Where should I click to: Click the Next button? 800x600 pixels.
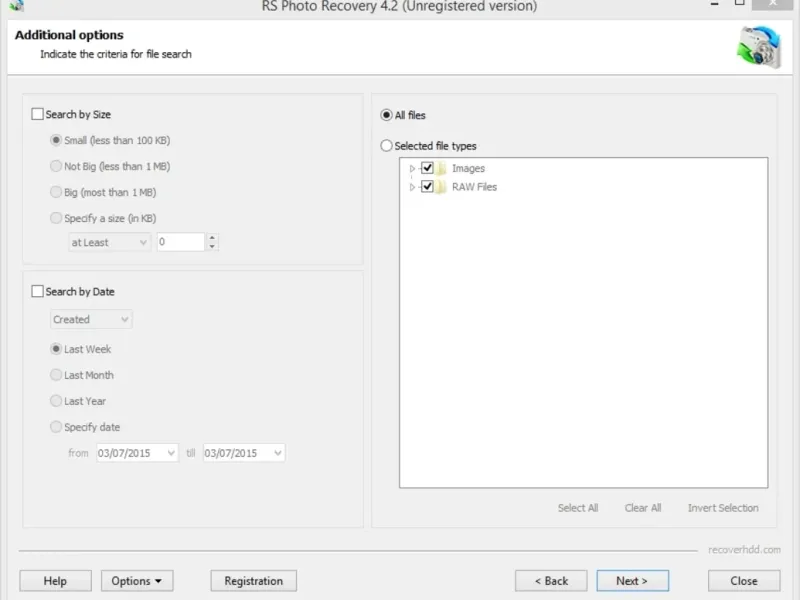(x=632, y=581)
